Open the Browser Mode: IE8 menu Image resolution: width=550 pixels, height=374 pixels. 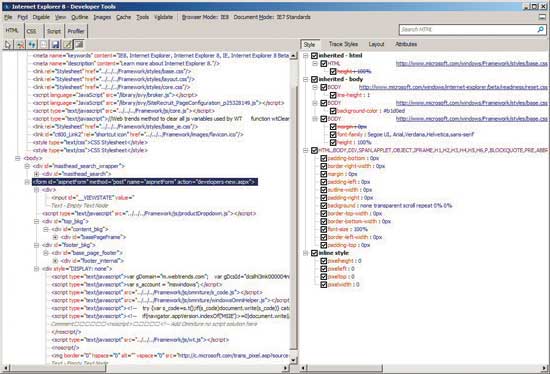click(x=205, y=17)
